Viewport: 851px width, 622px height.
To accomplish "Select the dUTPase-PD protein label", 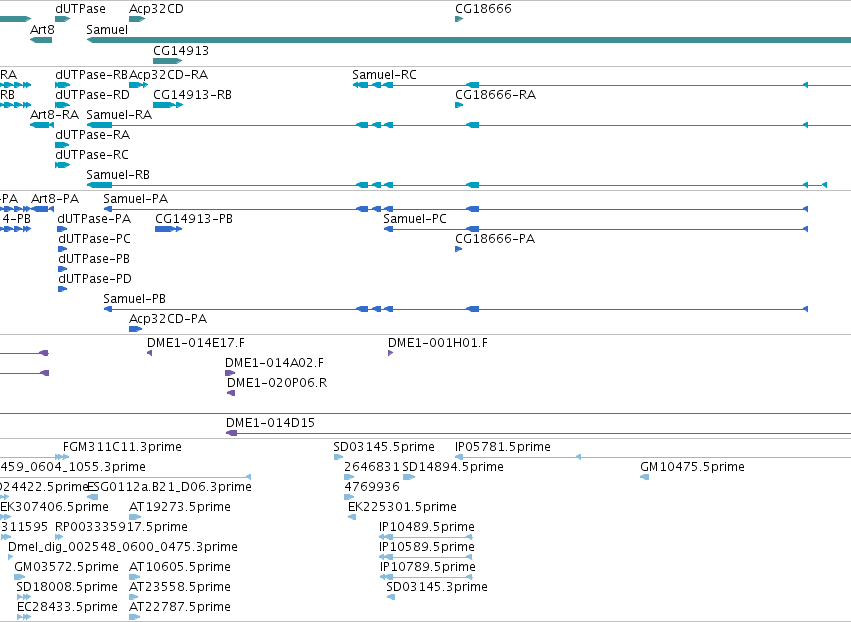I will pos(95,279).
